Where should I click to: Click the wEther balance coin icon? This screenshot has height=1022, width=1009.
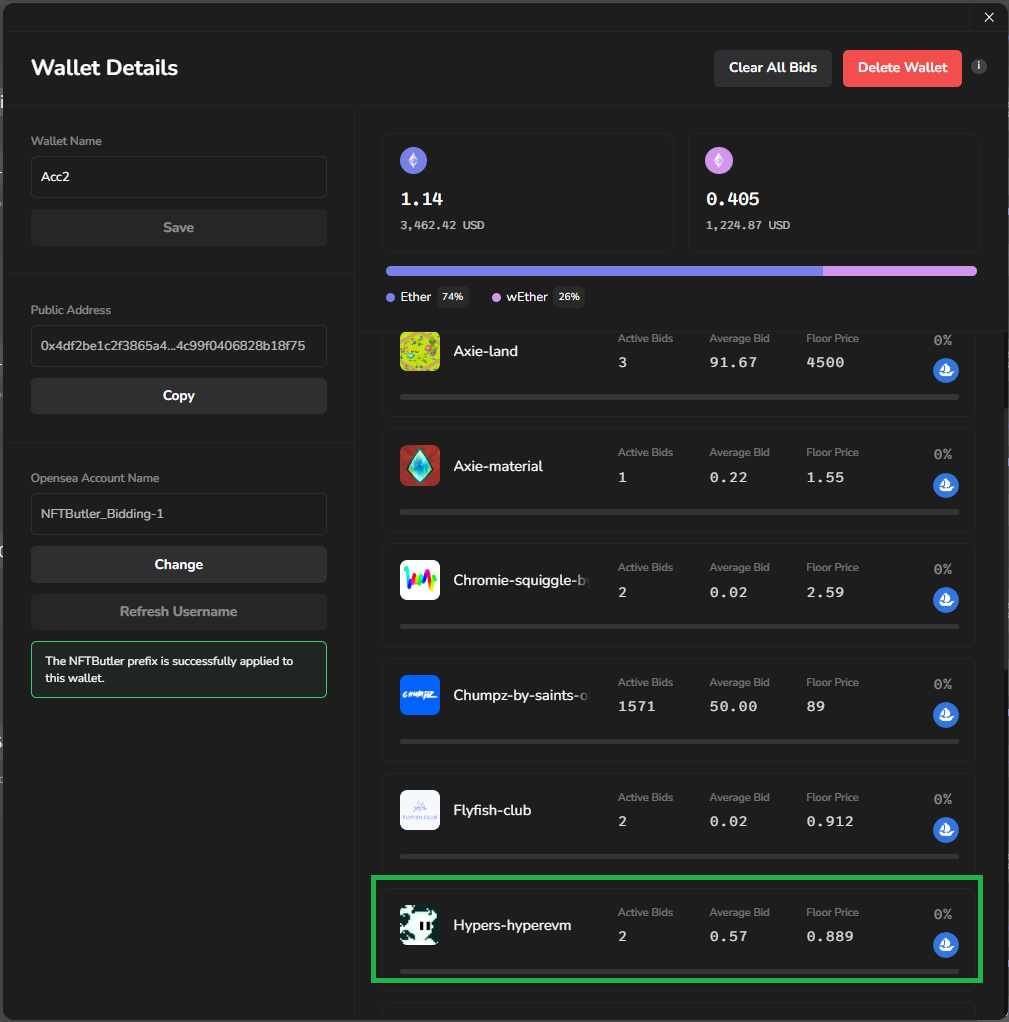point(719,161)
